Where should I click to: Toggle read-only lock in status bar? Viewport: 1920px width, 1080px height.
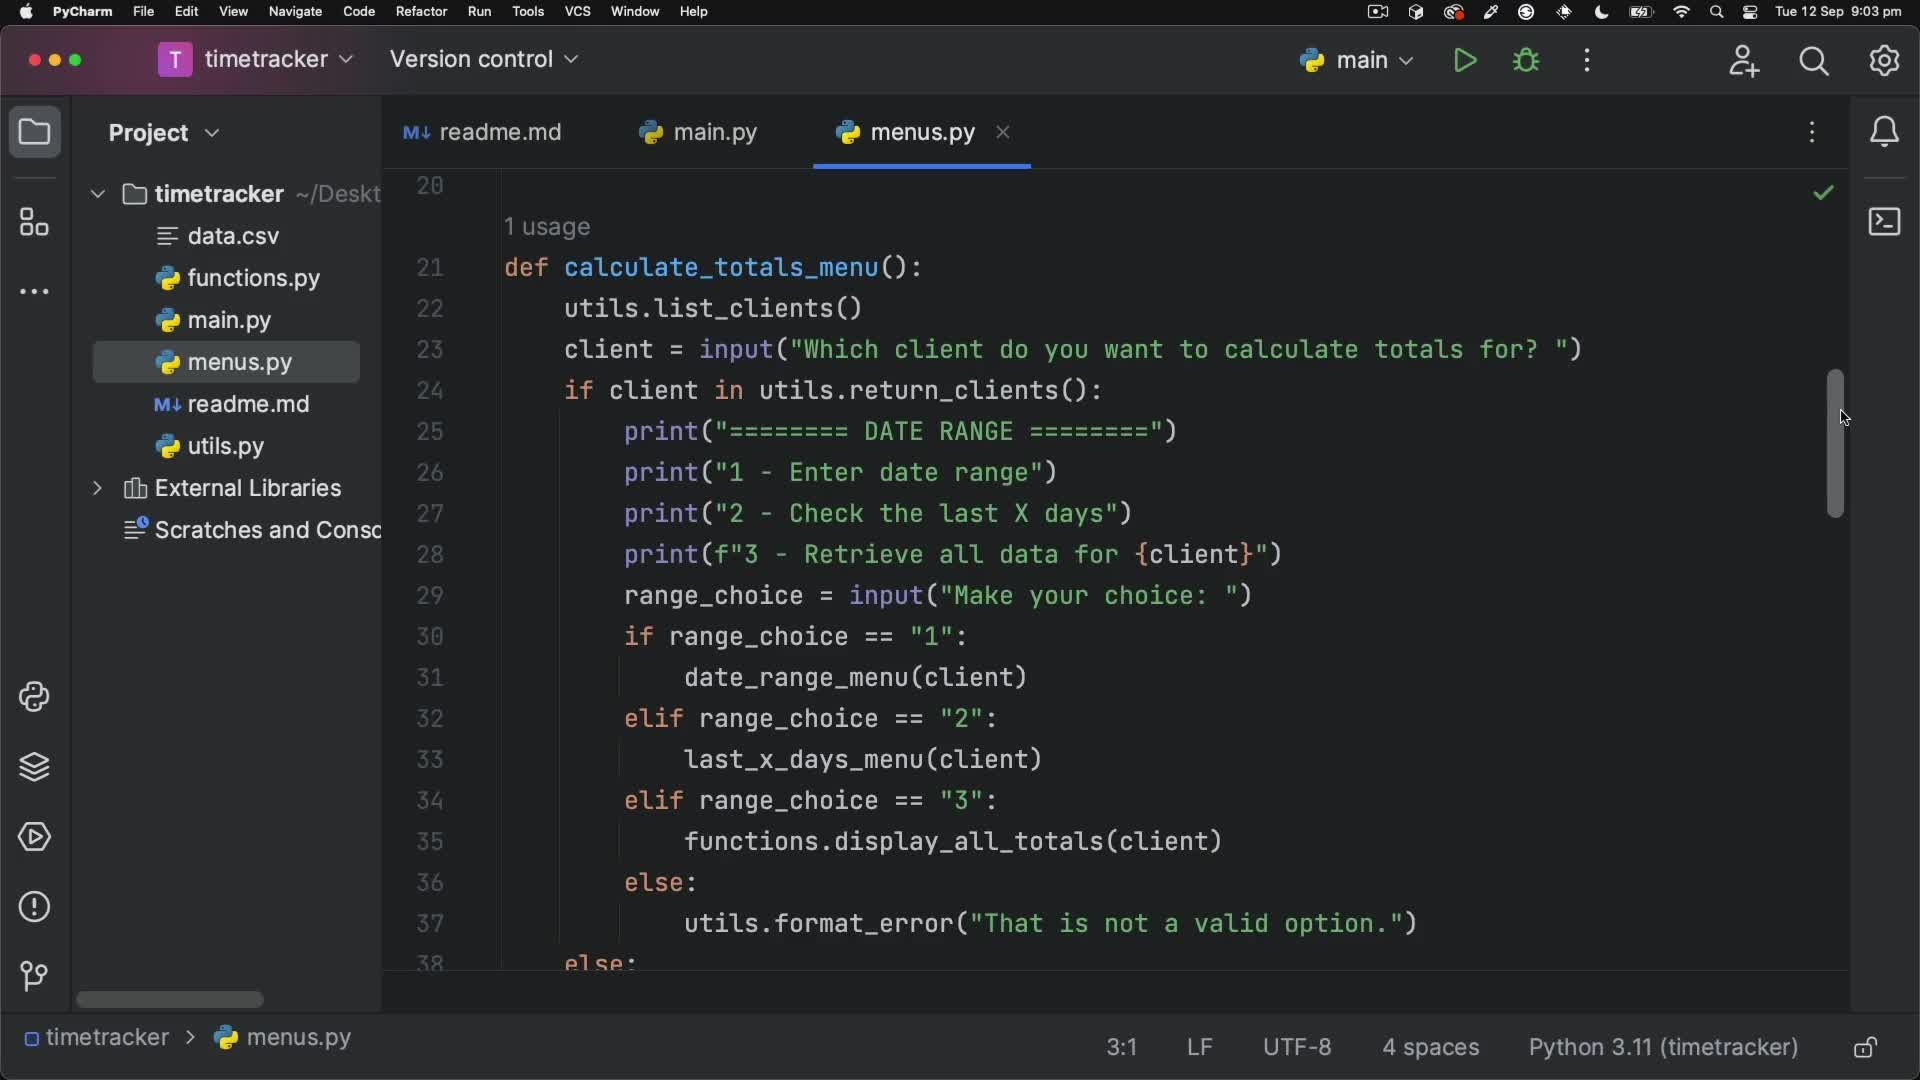[1865, 1047]
